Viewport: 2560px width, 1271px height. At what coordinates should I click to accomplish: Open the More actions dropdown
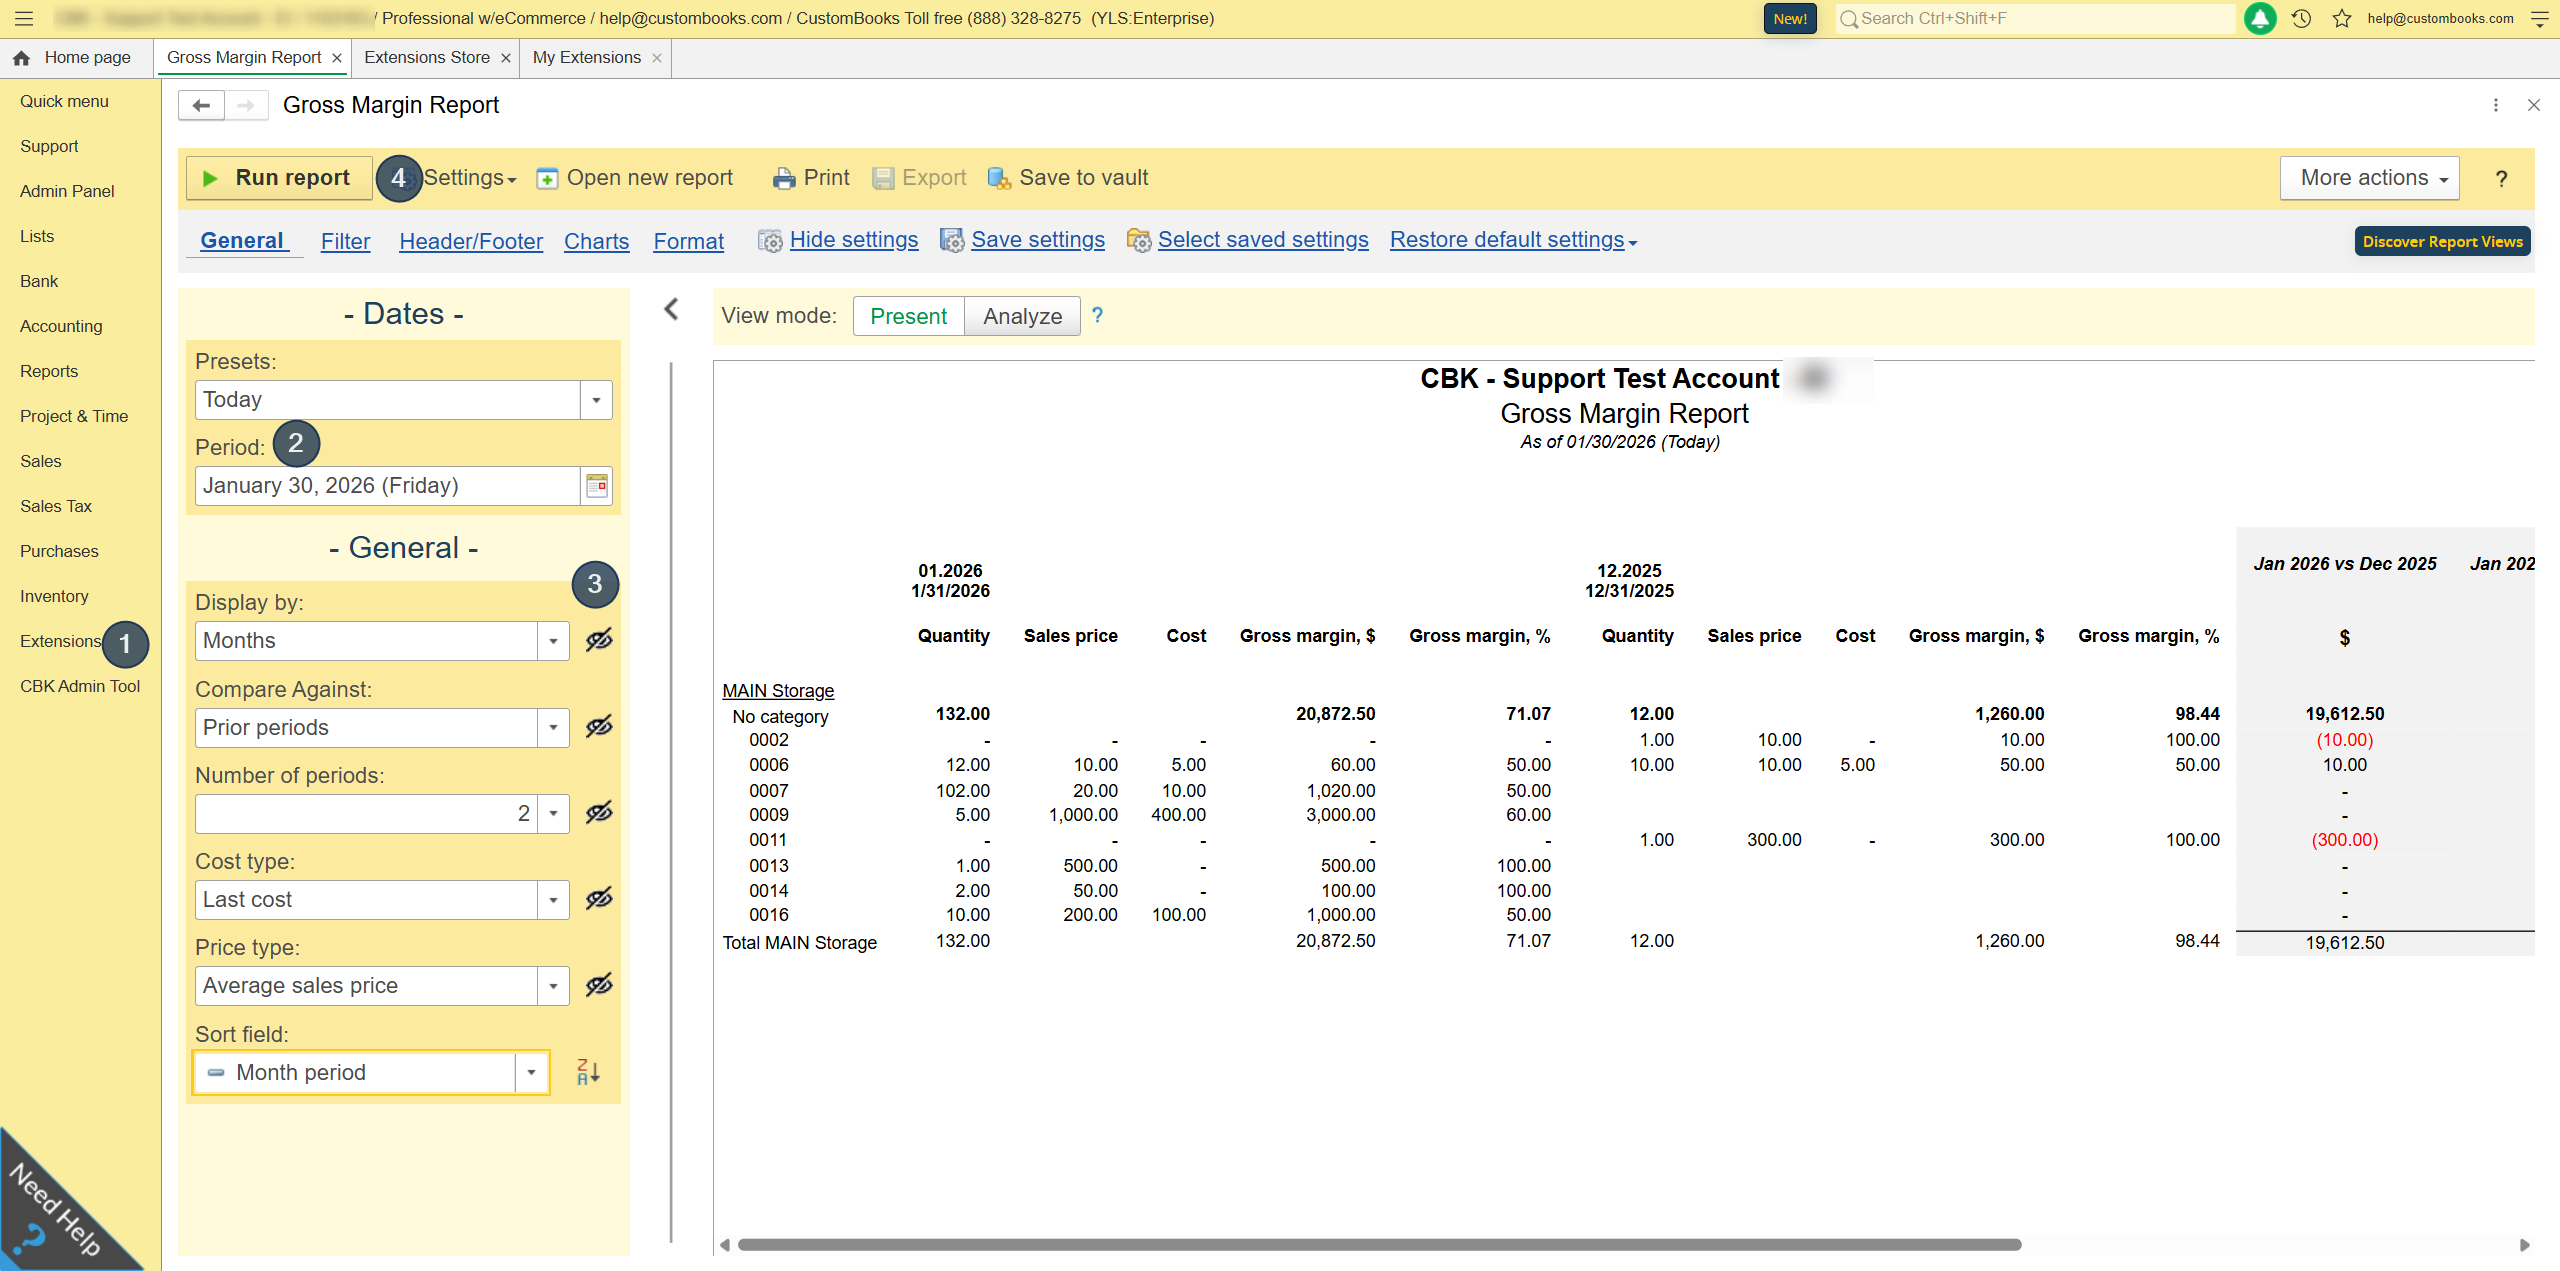(2368, 178)
